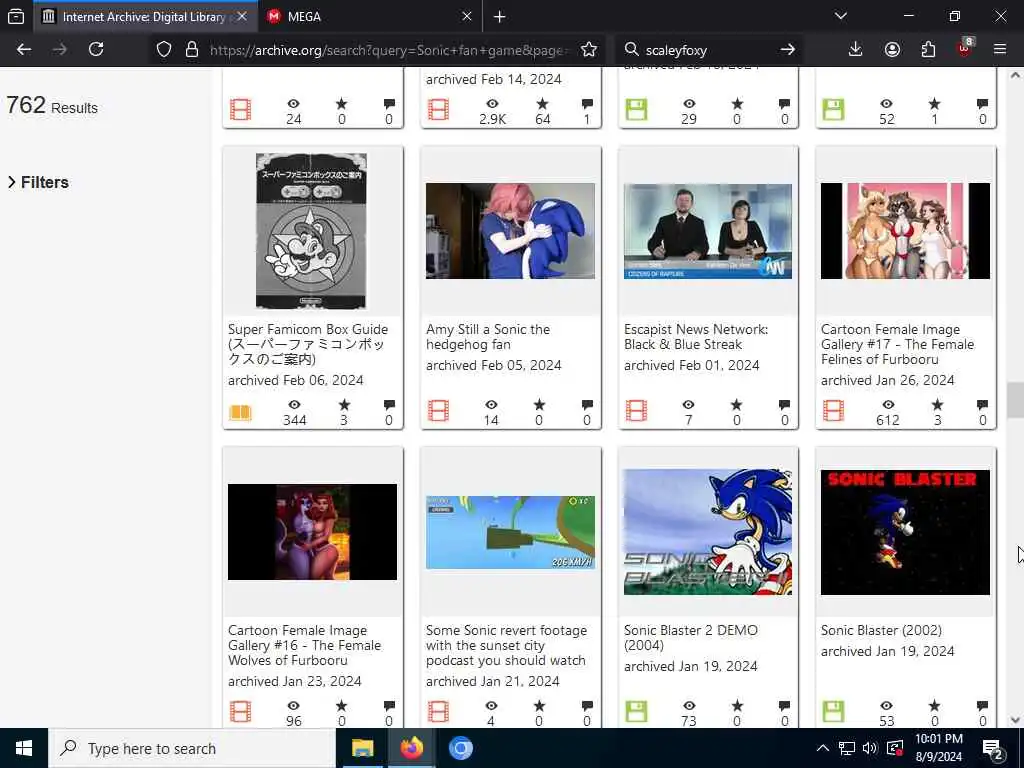
Task: Close the Internet Archive tab
Action: (x=242, y=16)
